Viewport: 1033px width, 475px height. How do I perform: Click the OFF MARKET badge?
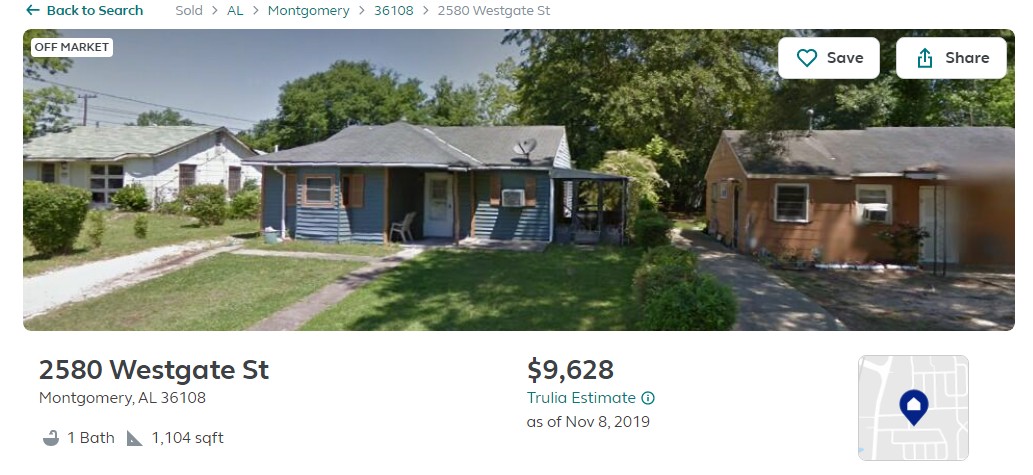point(72,47)
